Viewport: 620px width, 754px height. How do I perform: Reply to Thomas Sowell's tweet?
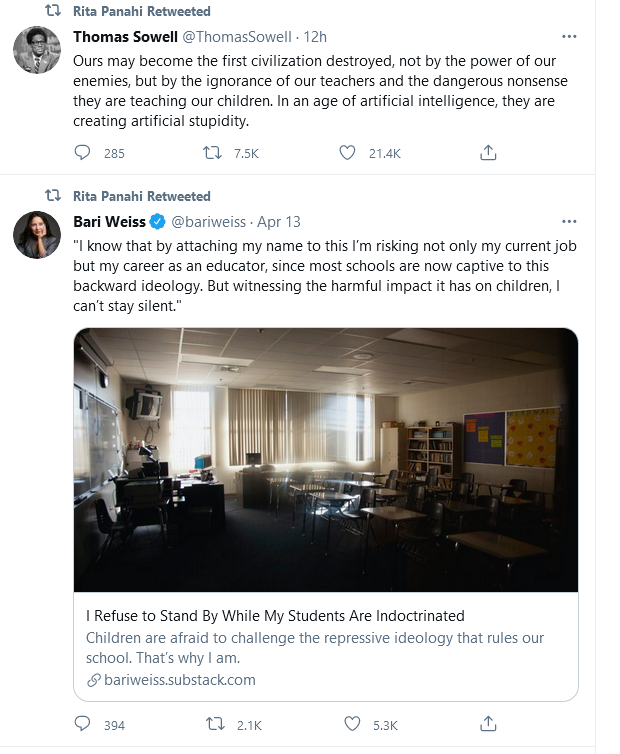83,153
